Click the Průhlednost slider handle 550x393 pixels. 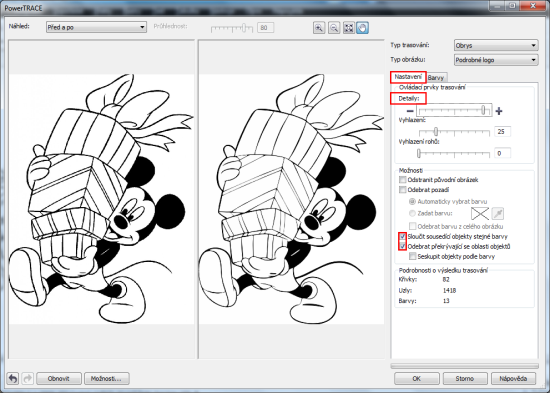[x=244, y=28]
